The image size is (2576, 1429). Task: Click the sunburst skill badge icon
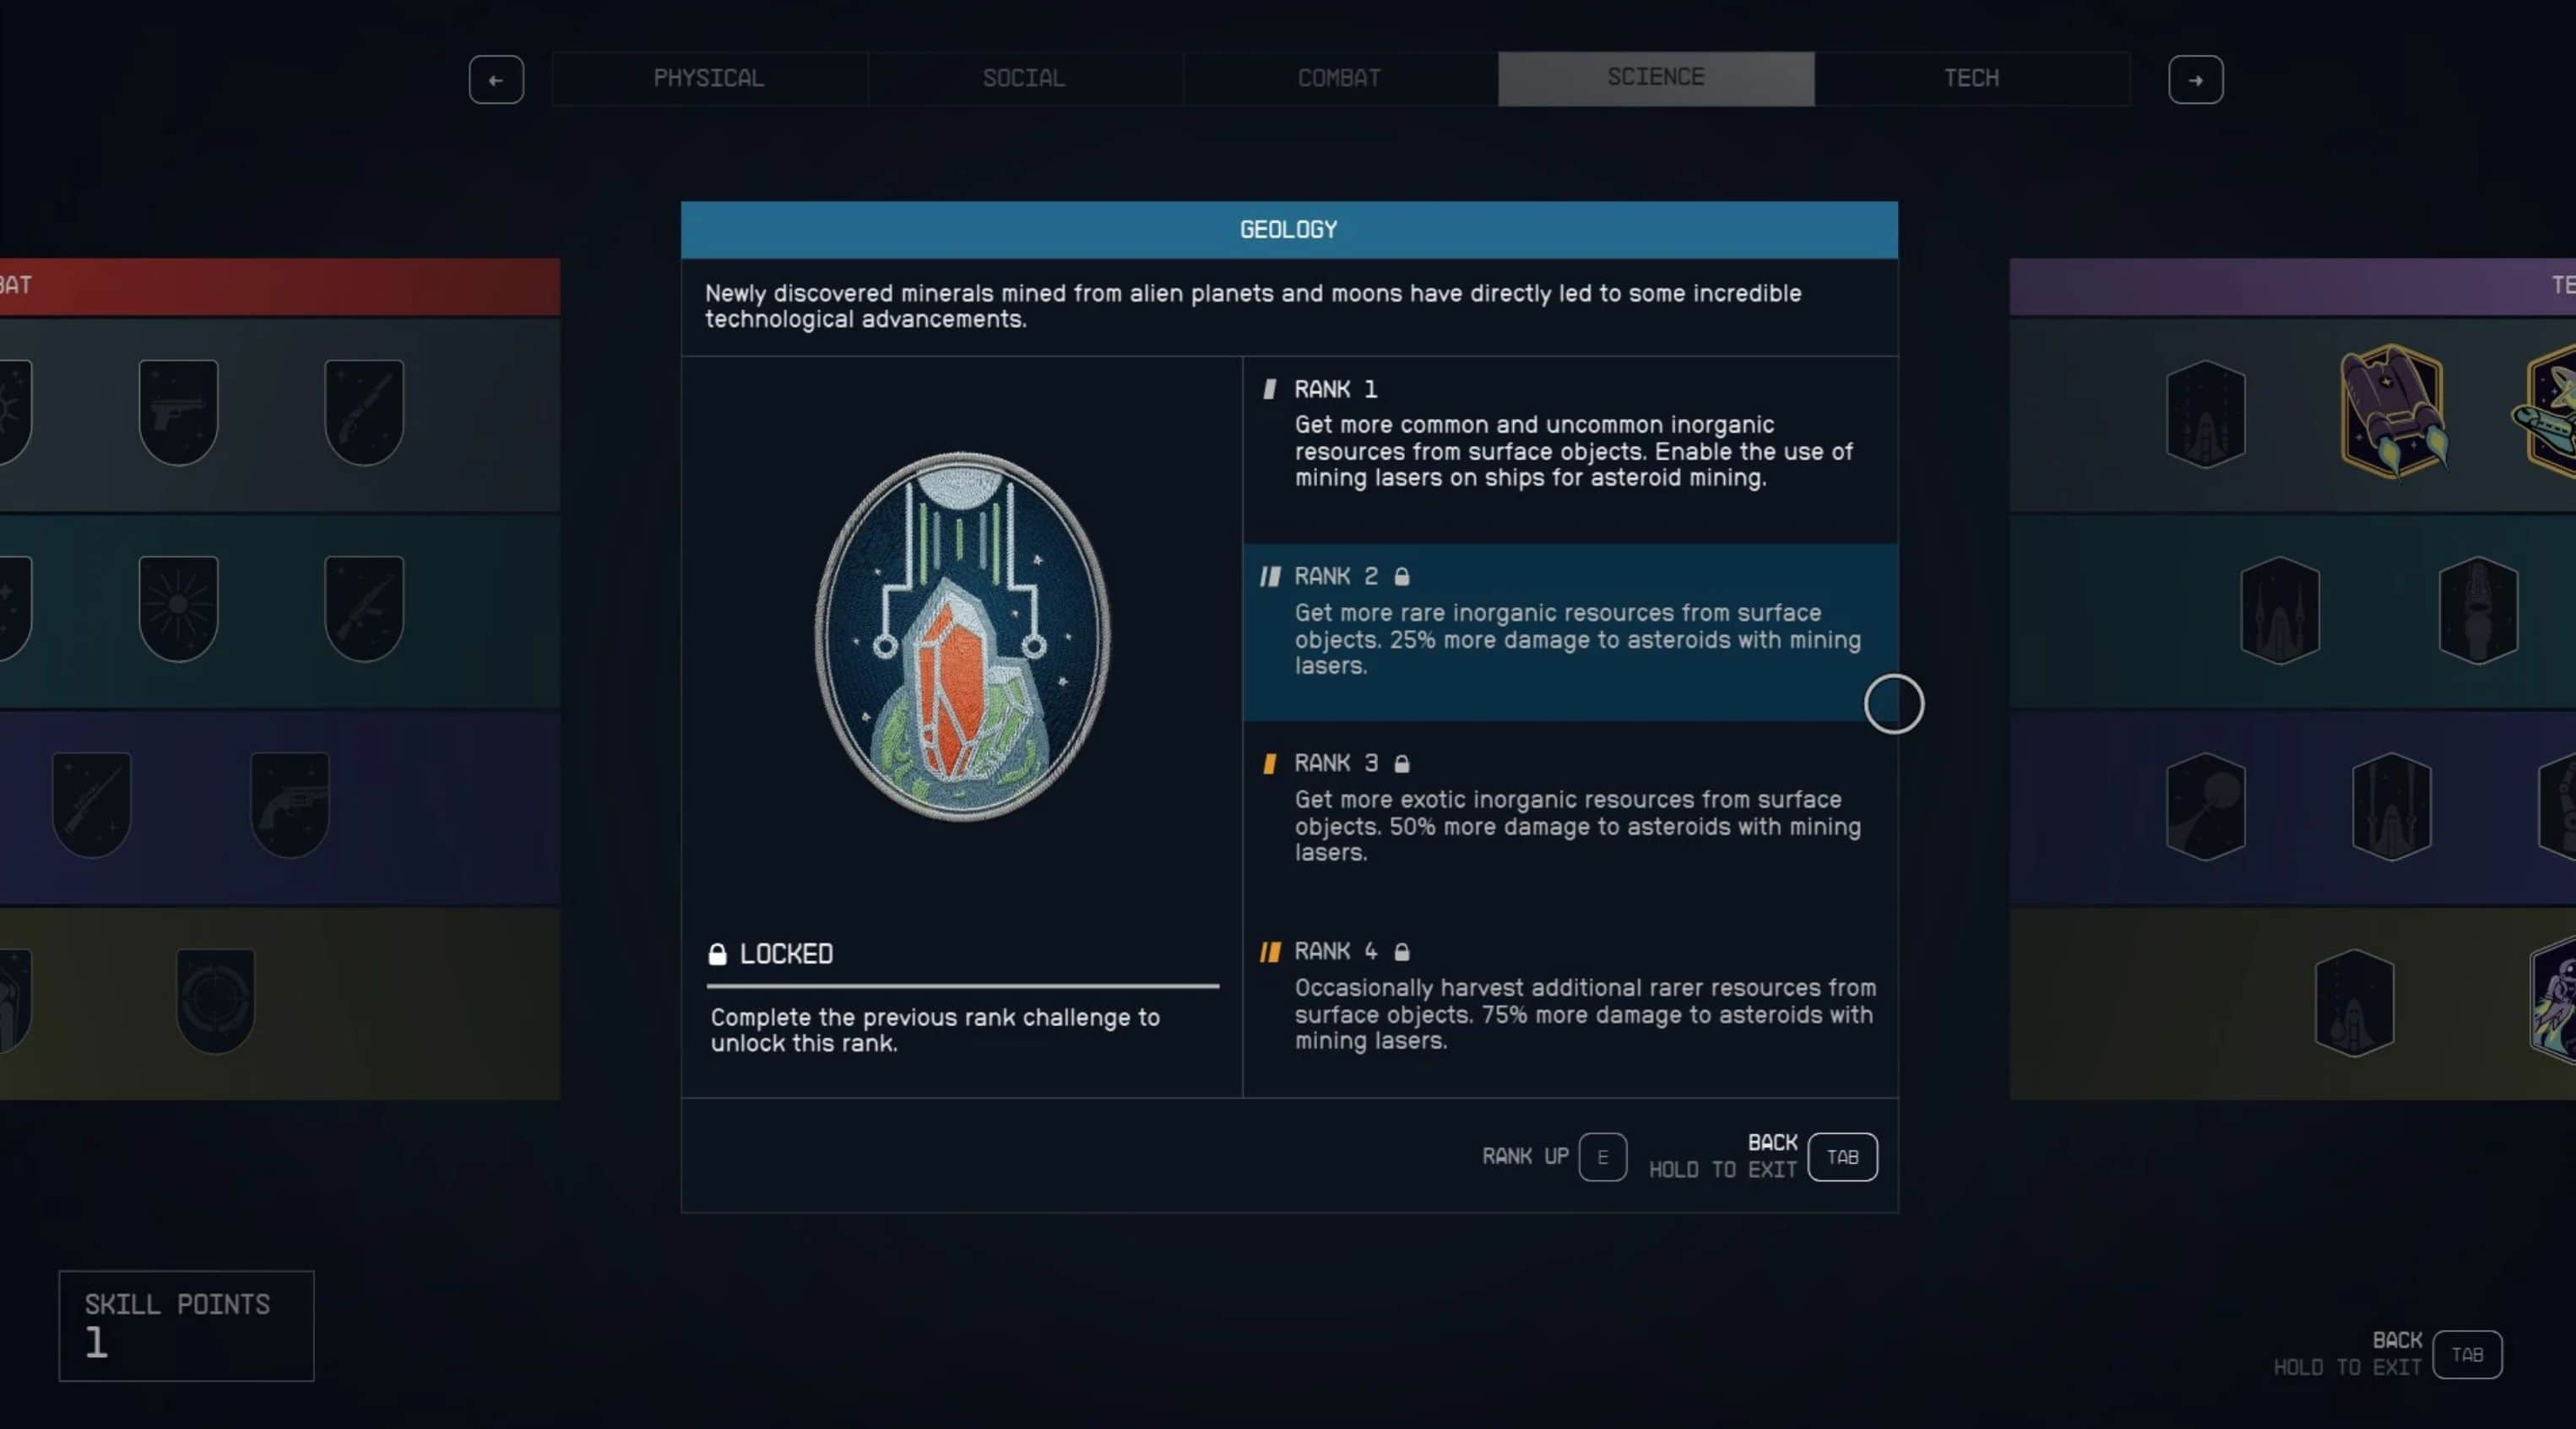tap(178, 608)
